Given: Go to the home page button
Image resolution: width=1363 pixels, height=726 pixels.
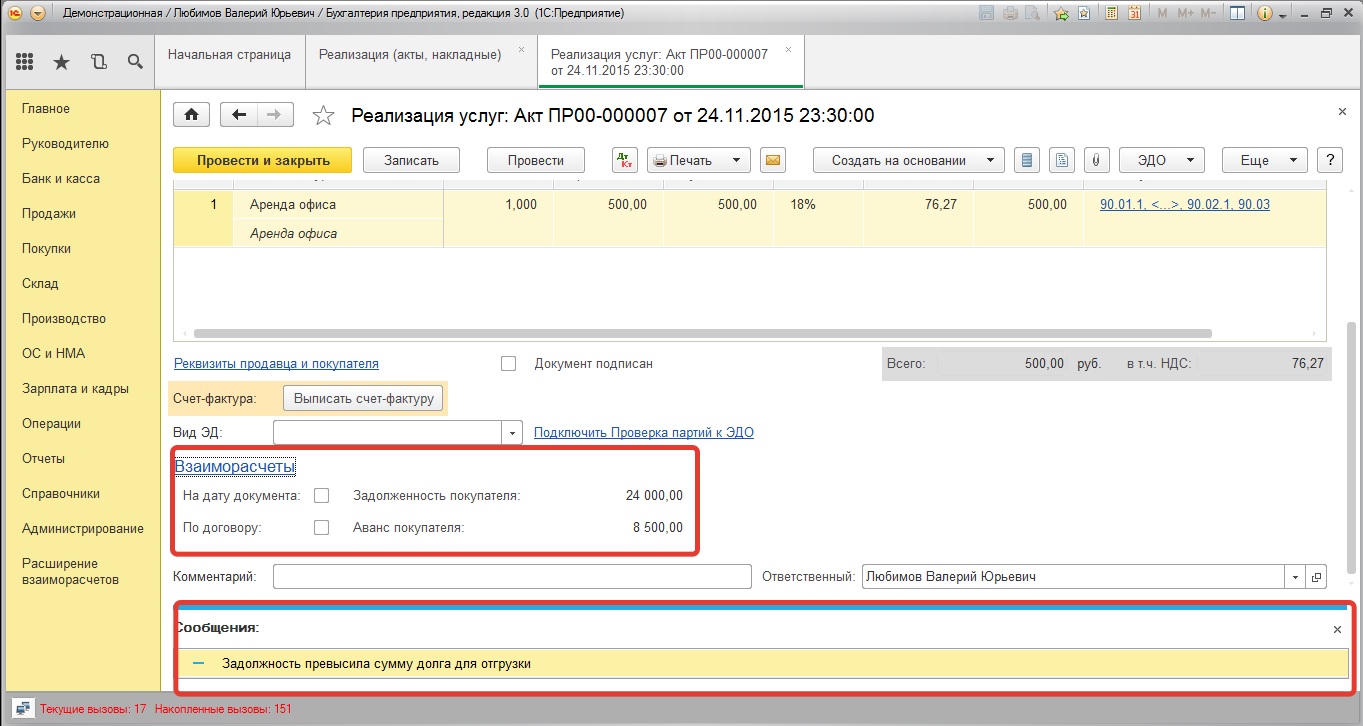Looking at the screenshot, I should (191, 115).
